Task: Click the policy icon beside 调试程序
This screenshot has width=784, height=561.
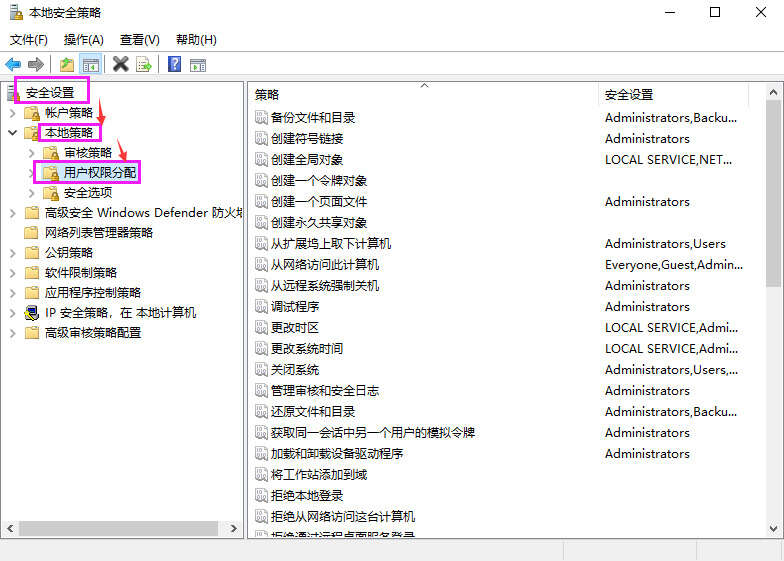Action: tap(261, 306)
